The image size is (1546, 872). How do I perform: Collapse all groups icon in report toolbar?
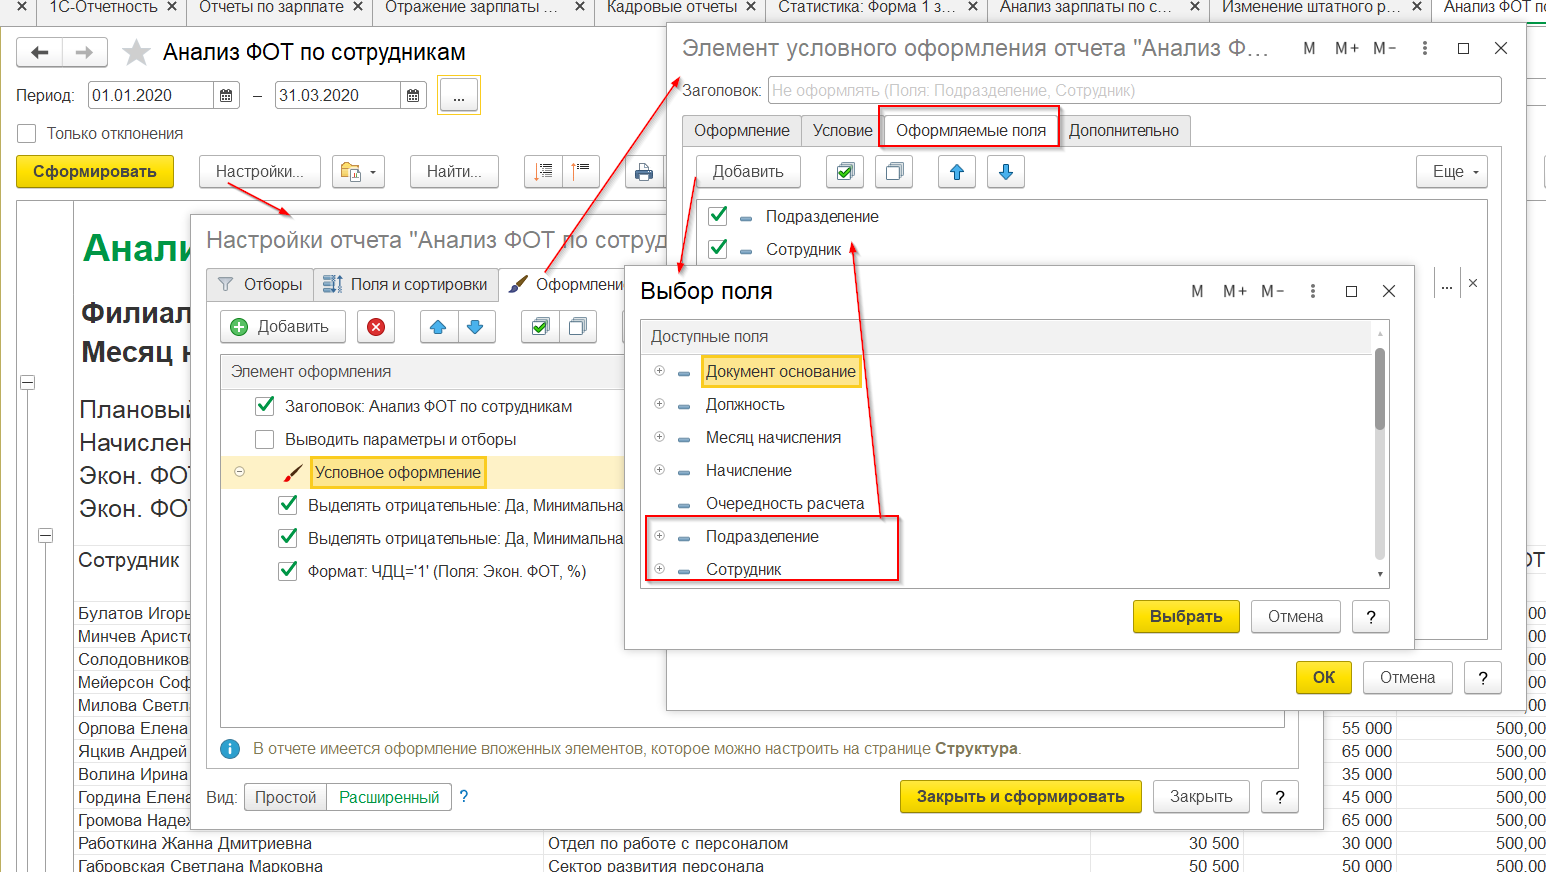[x=581, y=171]
